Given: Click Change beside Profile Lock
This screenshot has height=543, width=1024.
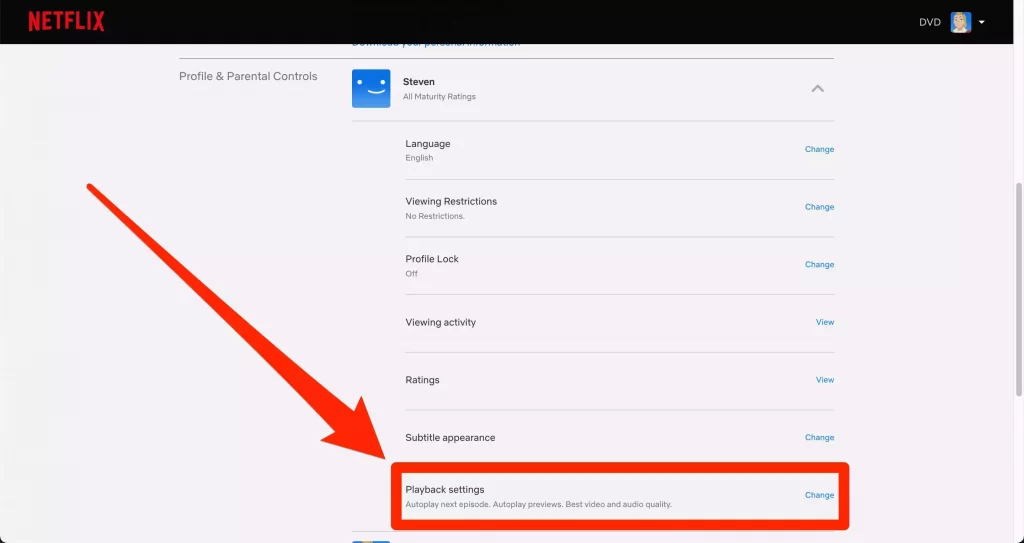Looking at the screenshot, I should [x=819, y=265].
